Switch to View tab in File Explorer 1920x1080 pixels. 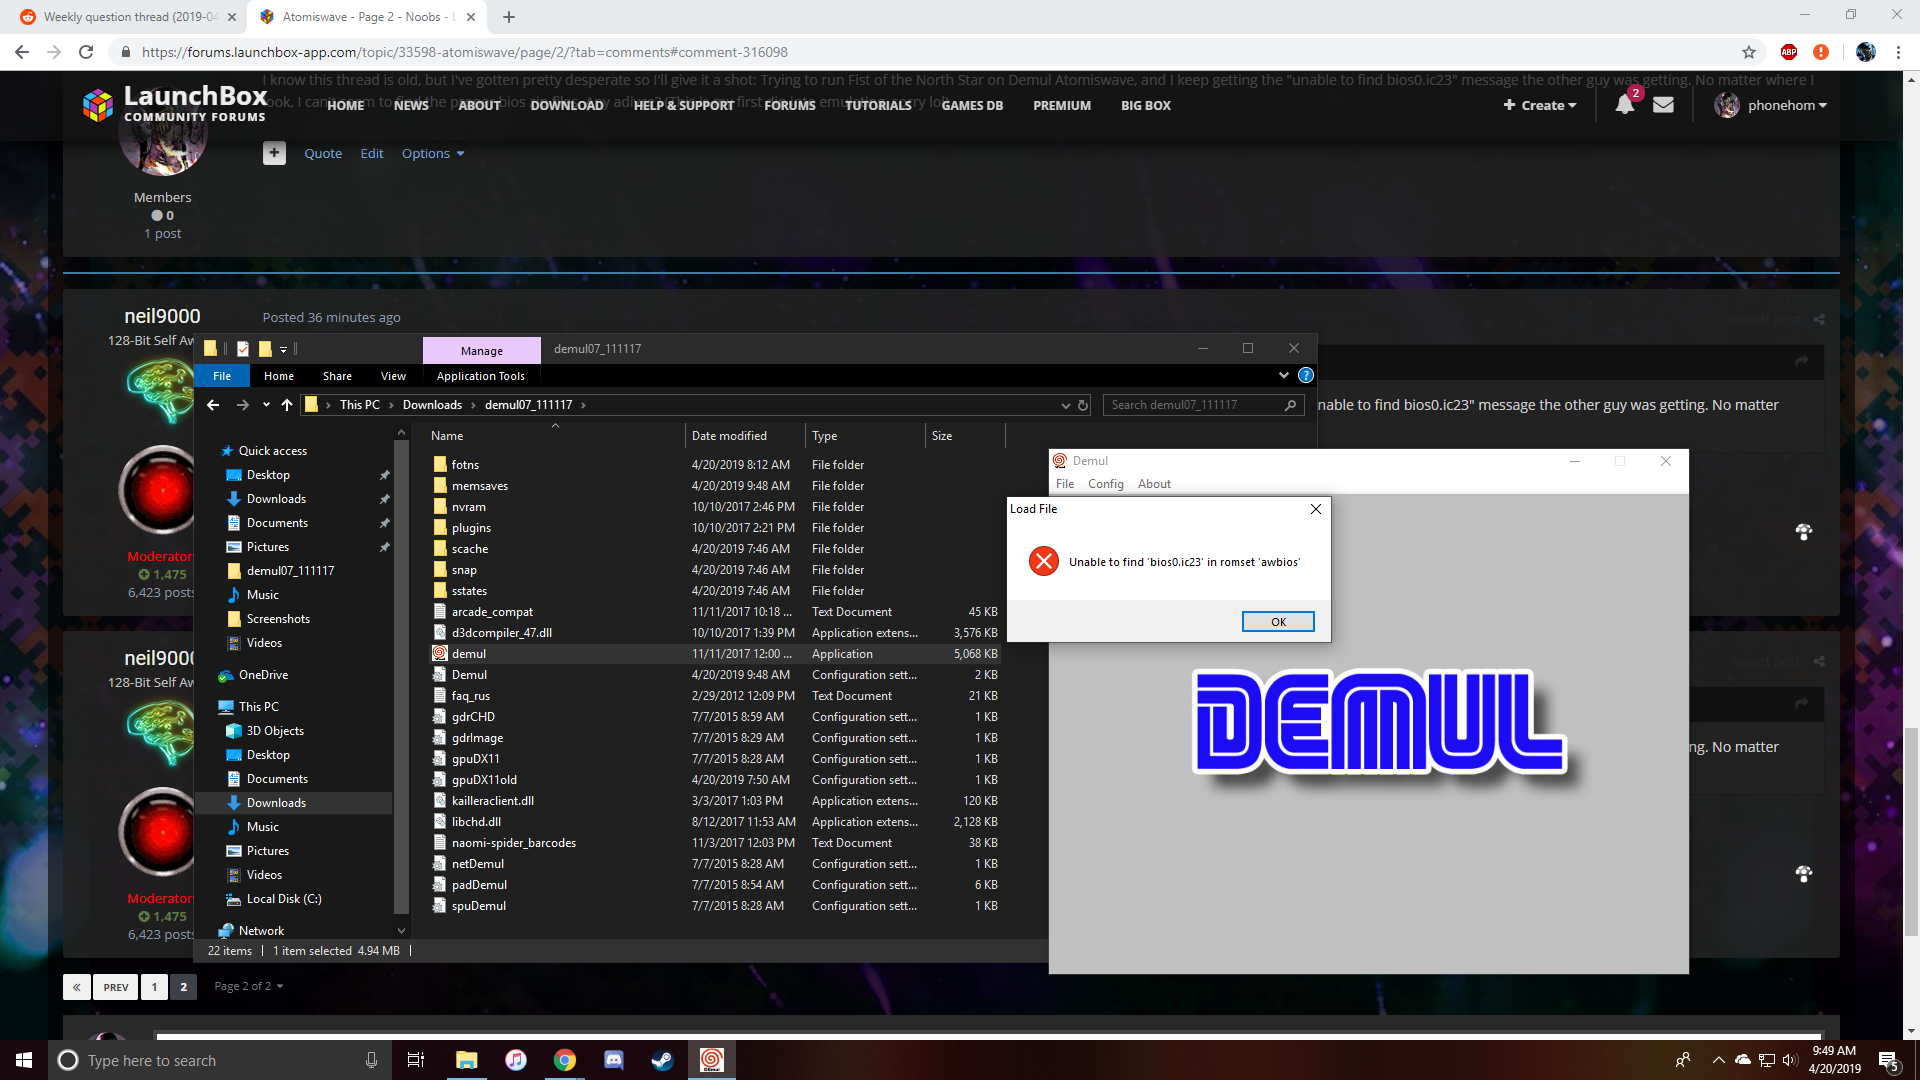coord(393,376)
